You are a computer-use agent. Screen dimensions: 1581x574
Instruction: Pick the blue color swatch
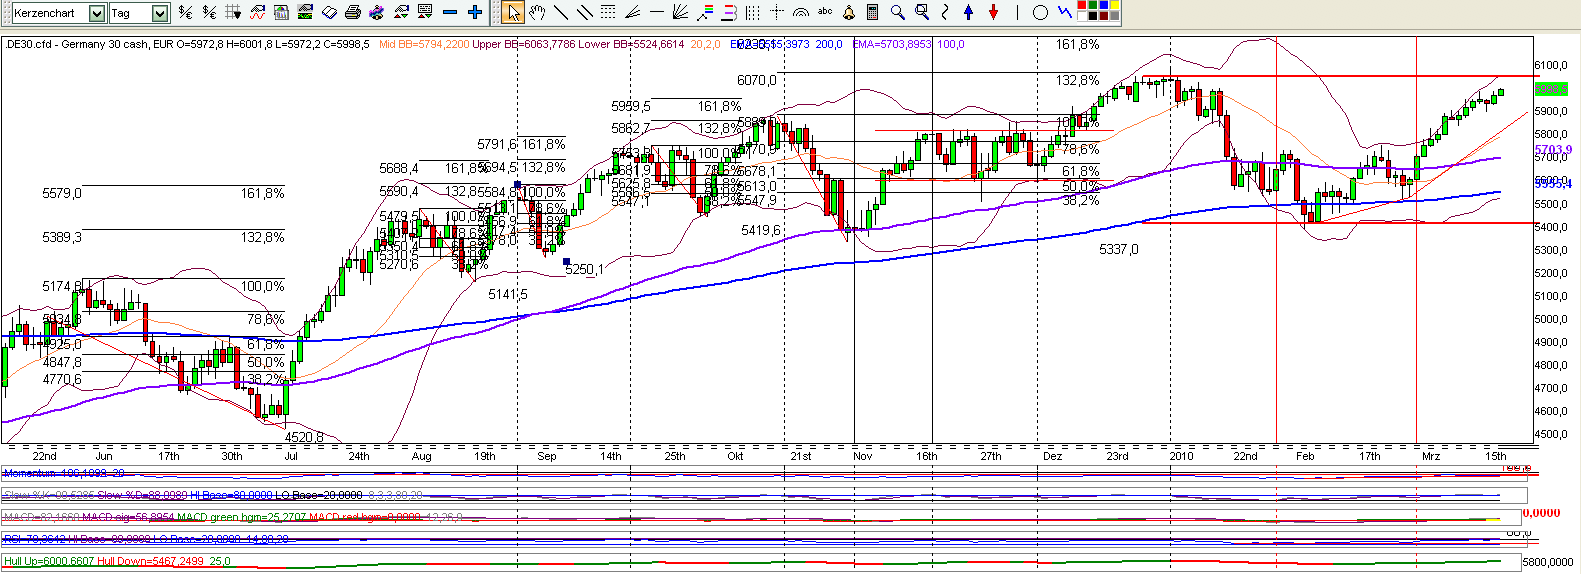[x=1104, y=5]
